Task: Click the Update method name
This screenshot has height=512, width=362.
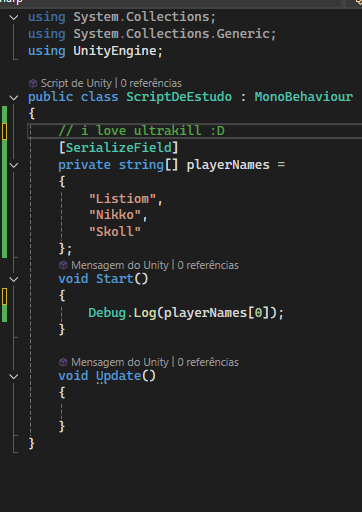Action: [118, 376]
